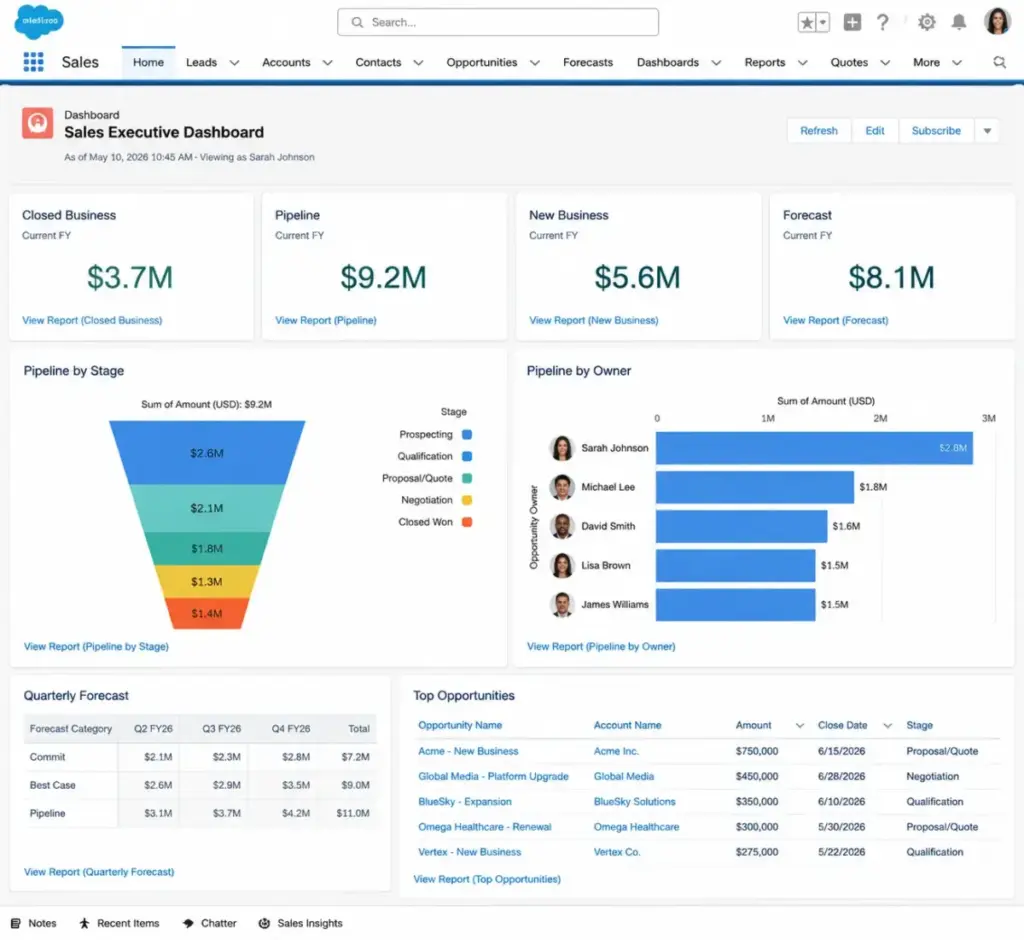Open Chatter in utility bar
Screen dimensions: 1024x940
(x=210, y=923)
